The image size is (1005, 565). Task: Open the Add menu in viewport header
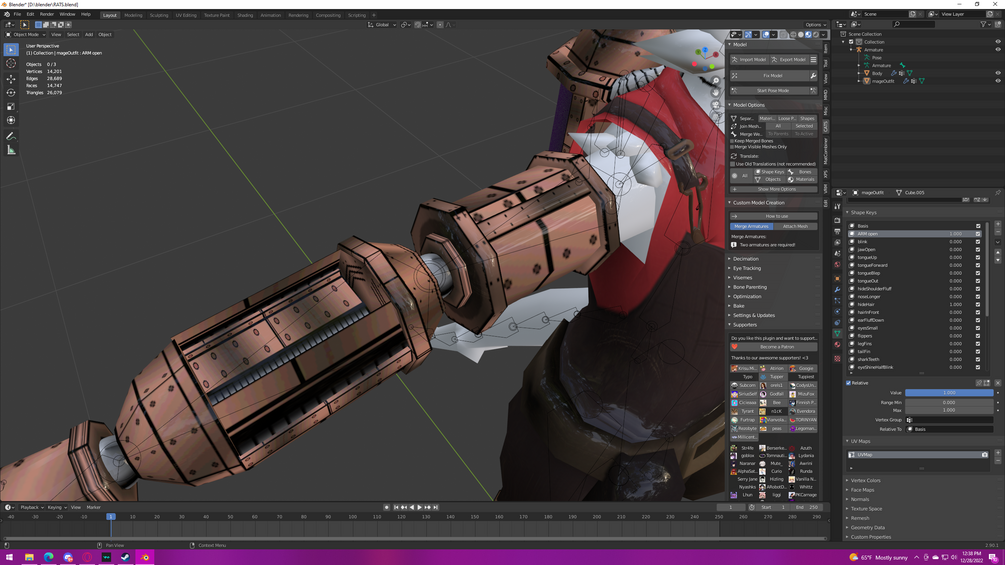89,35
